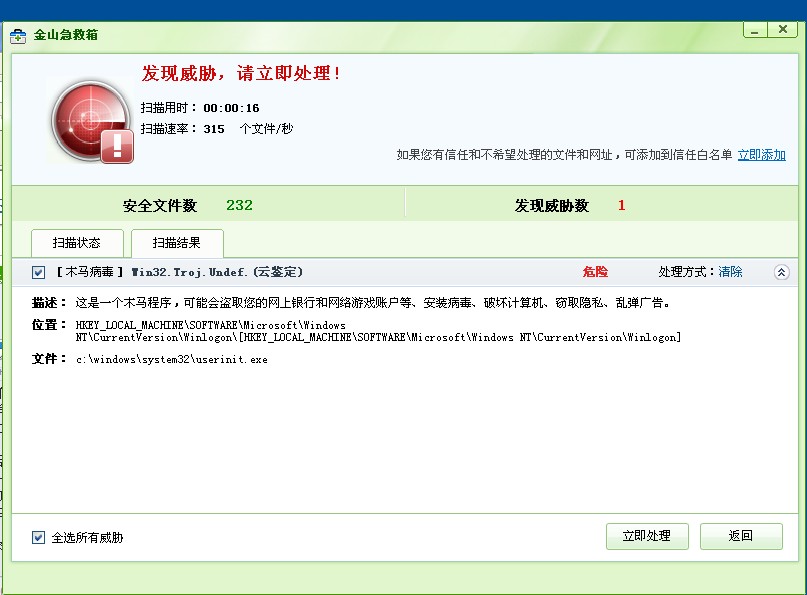Open the 立即添加 whitelist link

[x=761, y=155]
